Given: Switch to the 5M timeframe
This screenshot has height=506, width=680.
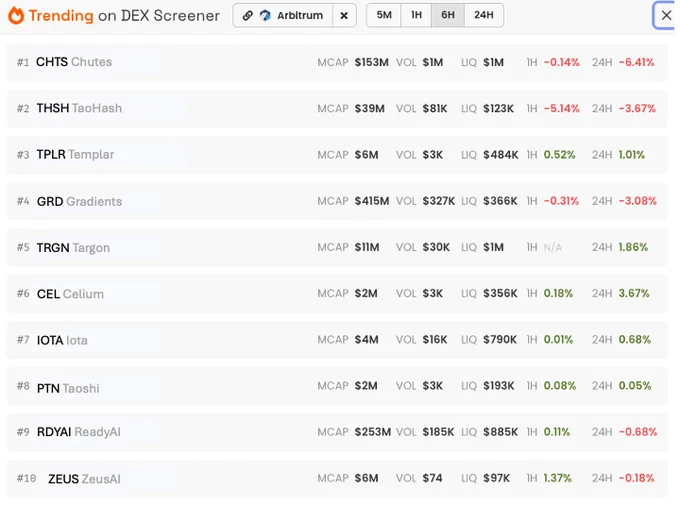Looking at the screenshot, I should tap(384, 15).
